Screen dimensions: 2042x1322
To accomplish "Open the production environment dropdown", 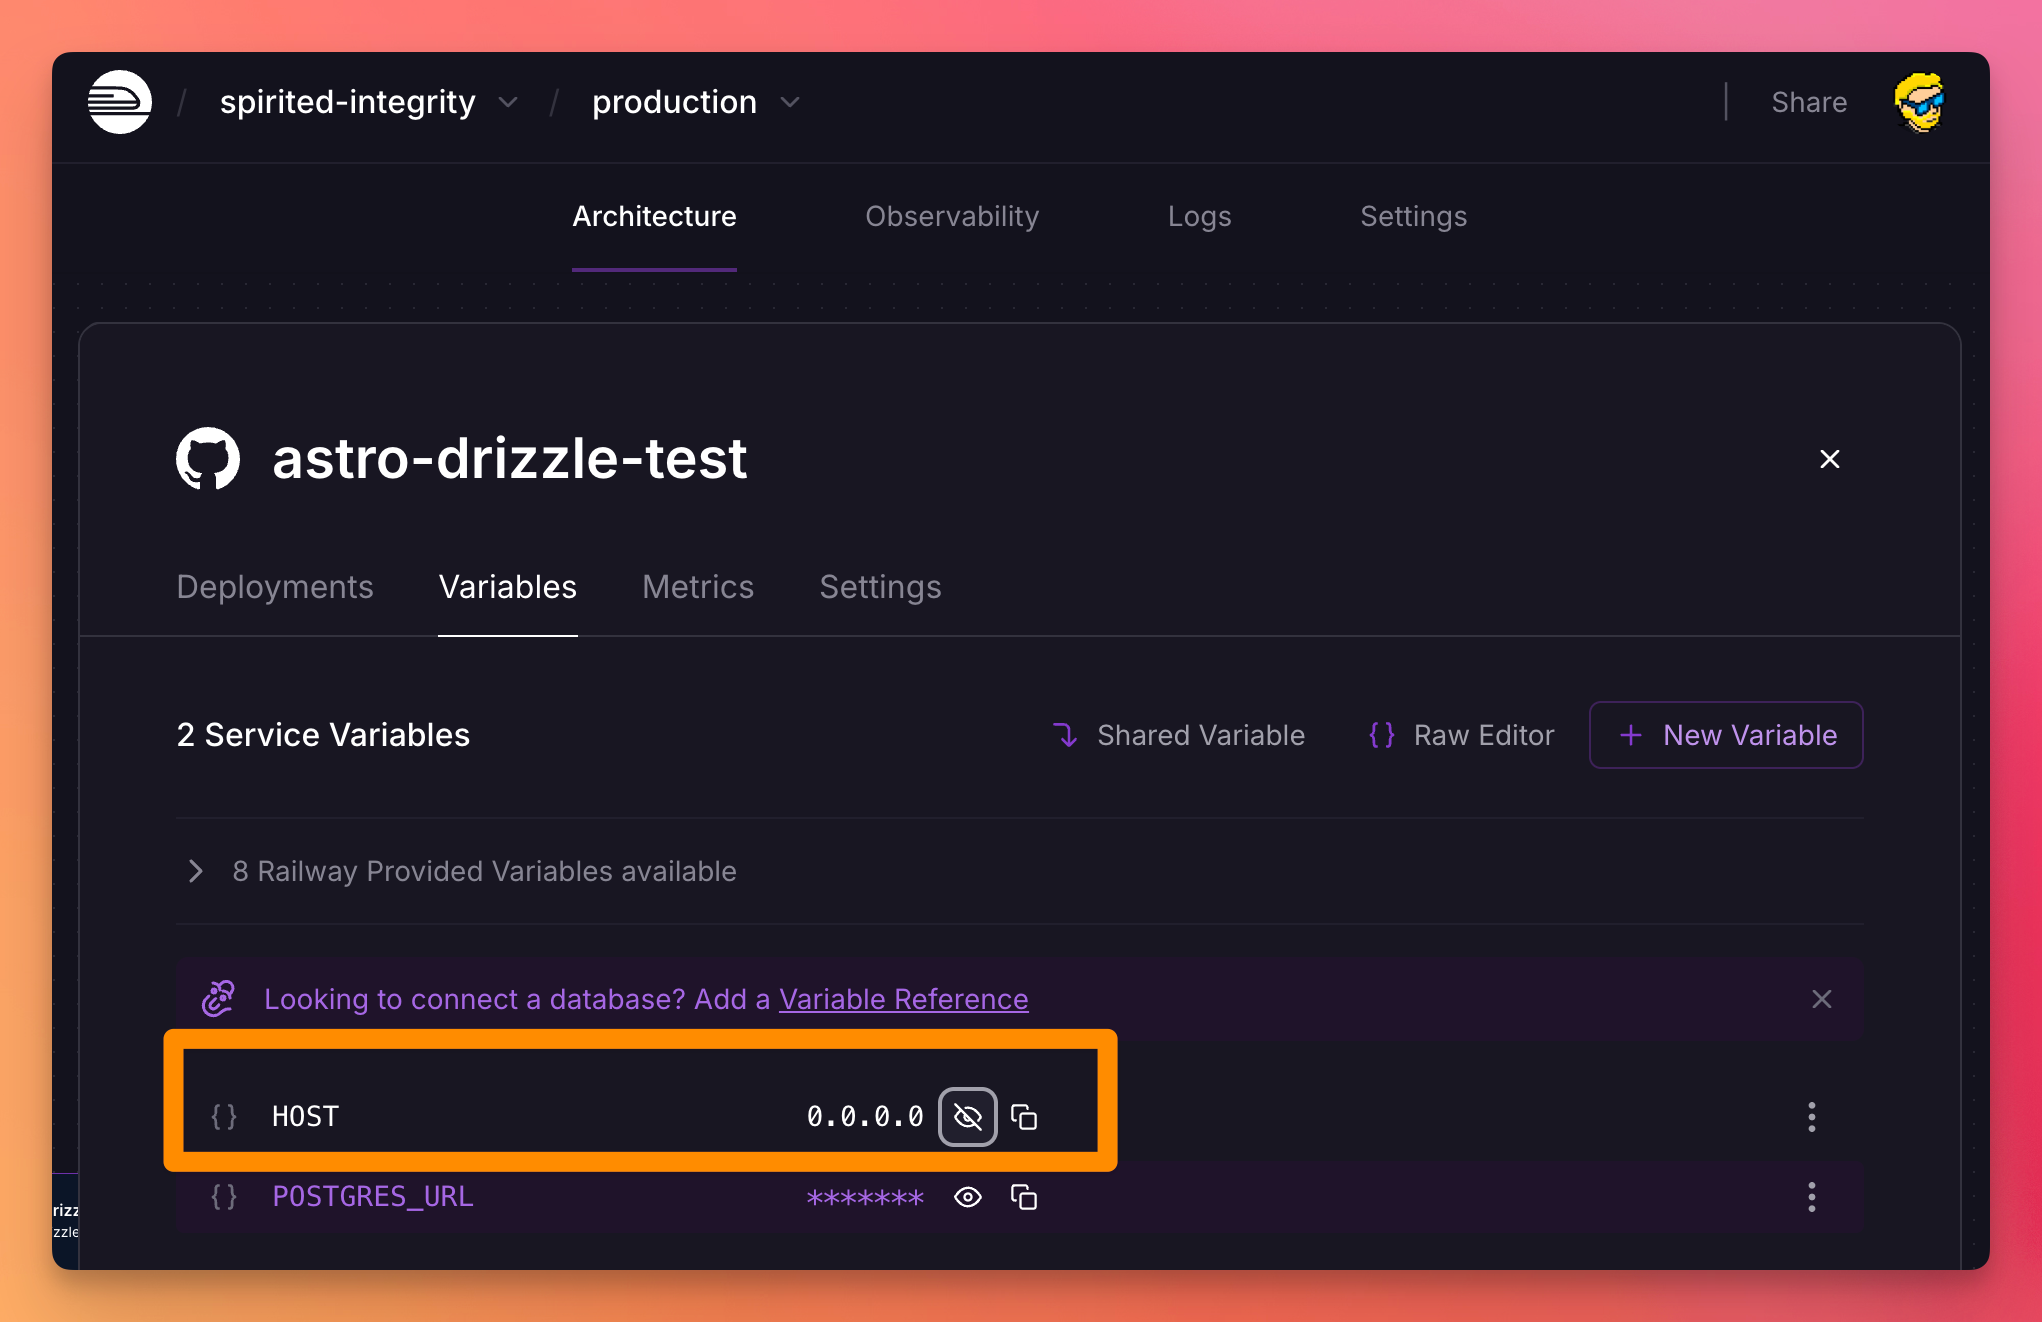I will 790,102.
